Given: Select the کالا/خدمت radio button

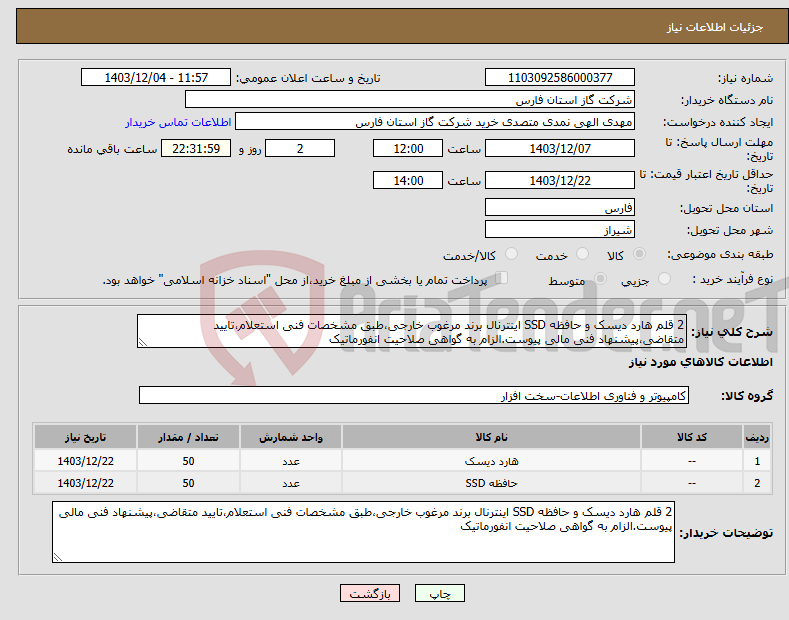Looking at the screenshot, I should (x=511, y=254).
